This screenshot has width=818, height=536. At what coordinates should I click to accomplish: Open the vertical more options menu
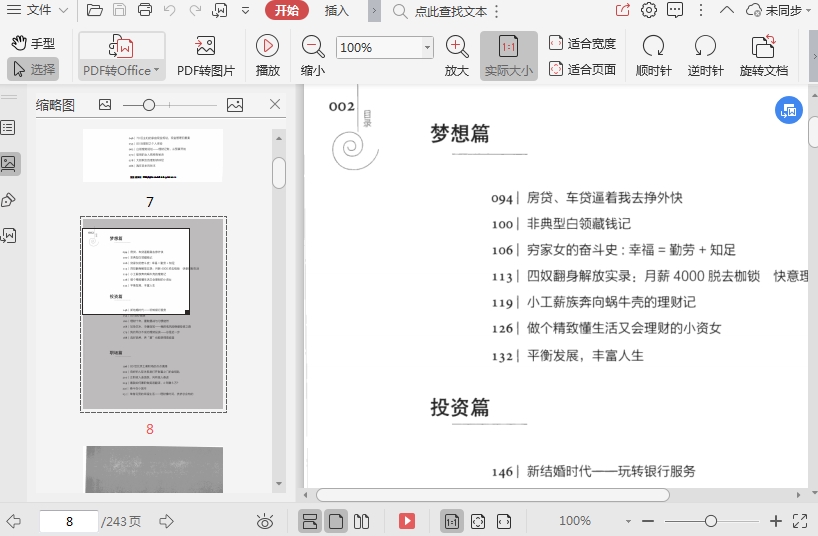(701, 10)
